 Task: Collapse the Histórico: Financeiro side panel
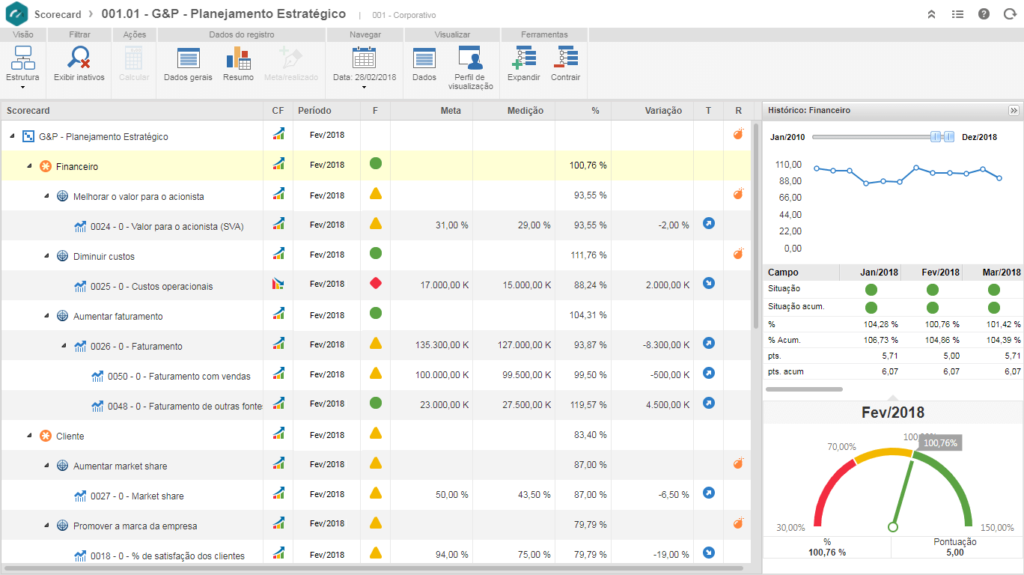click(x=1012, y=110)
